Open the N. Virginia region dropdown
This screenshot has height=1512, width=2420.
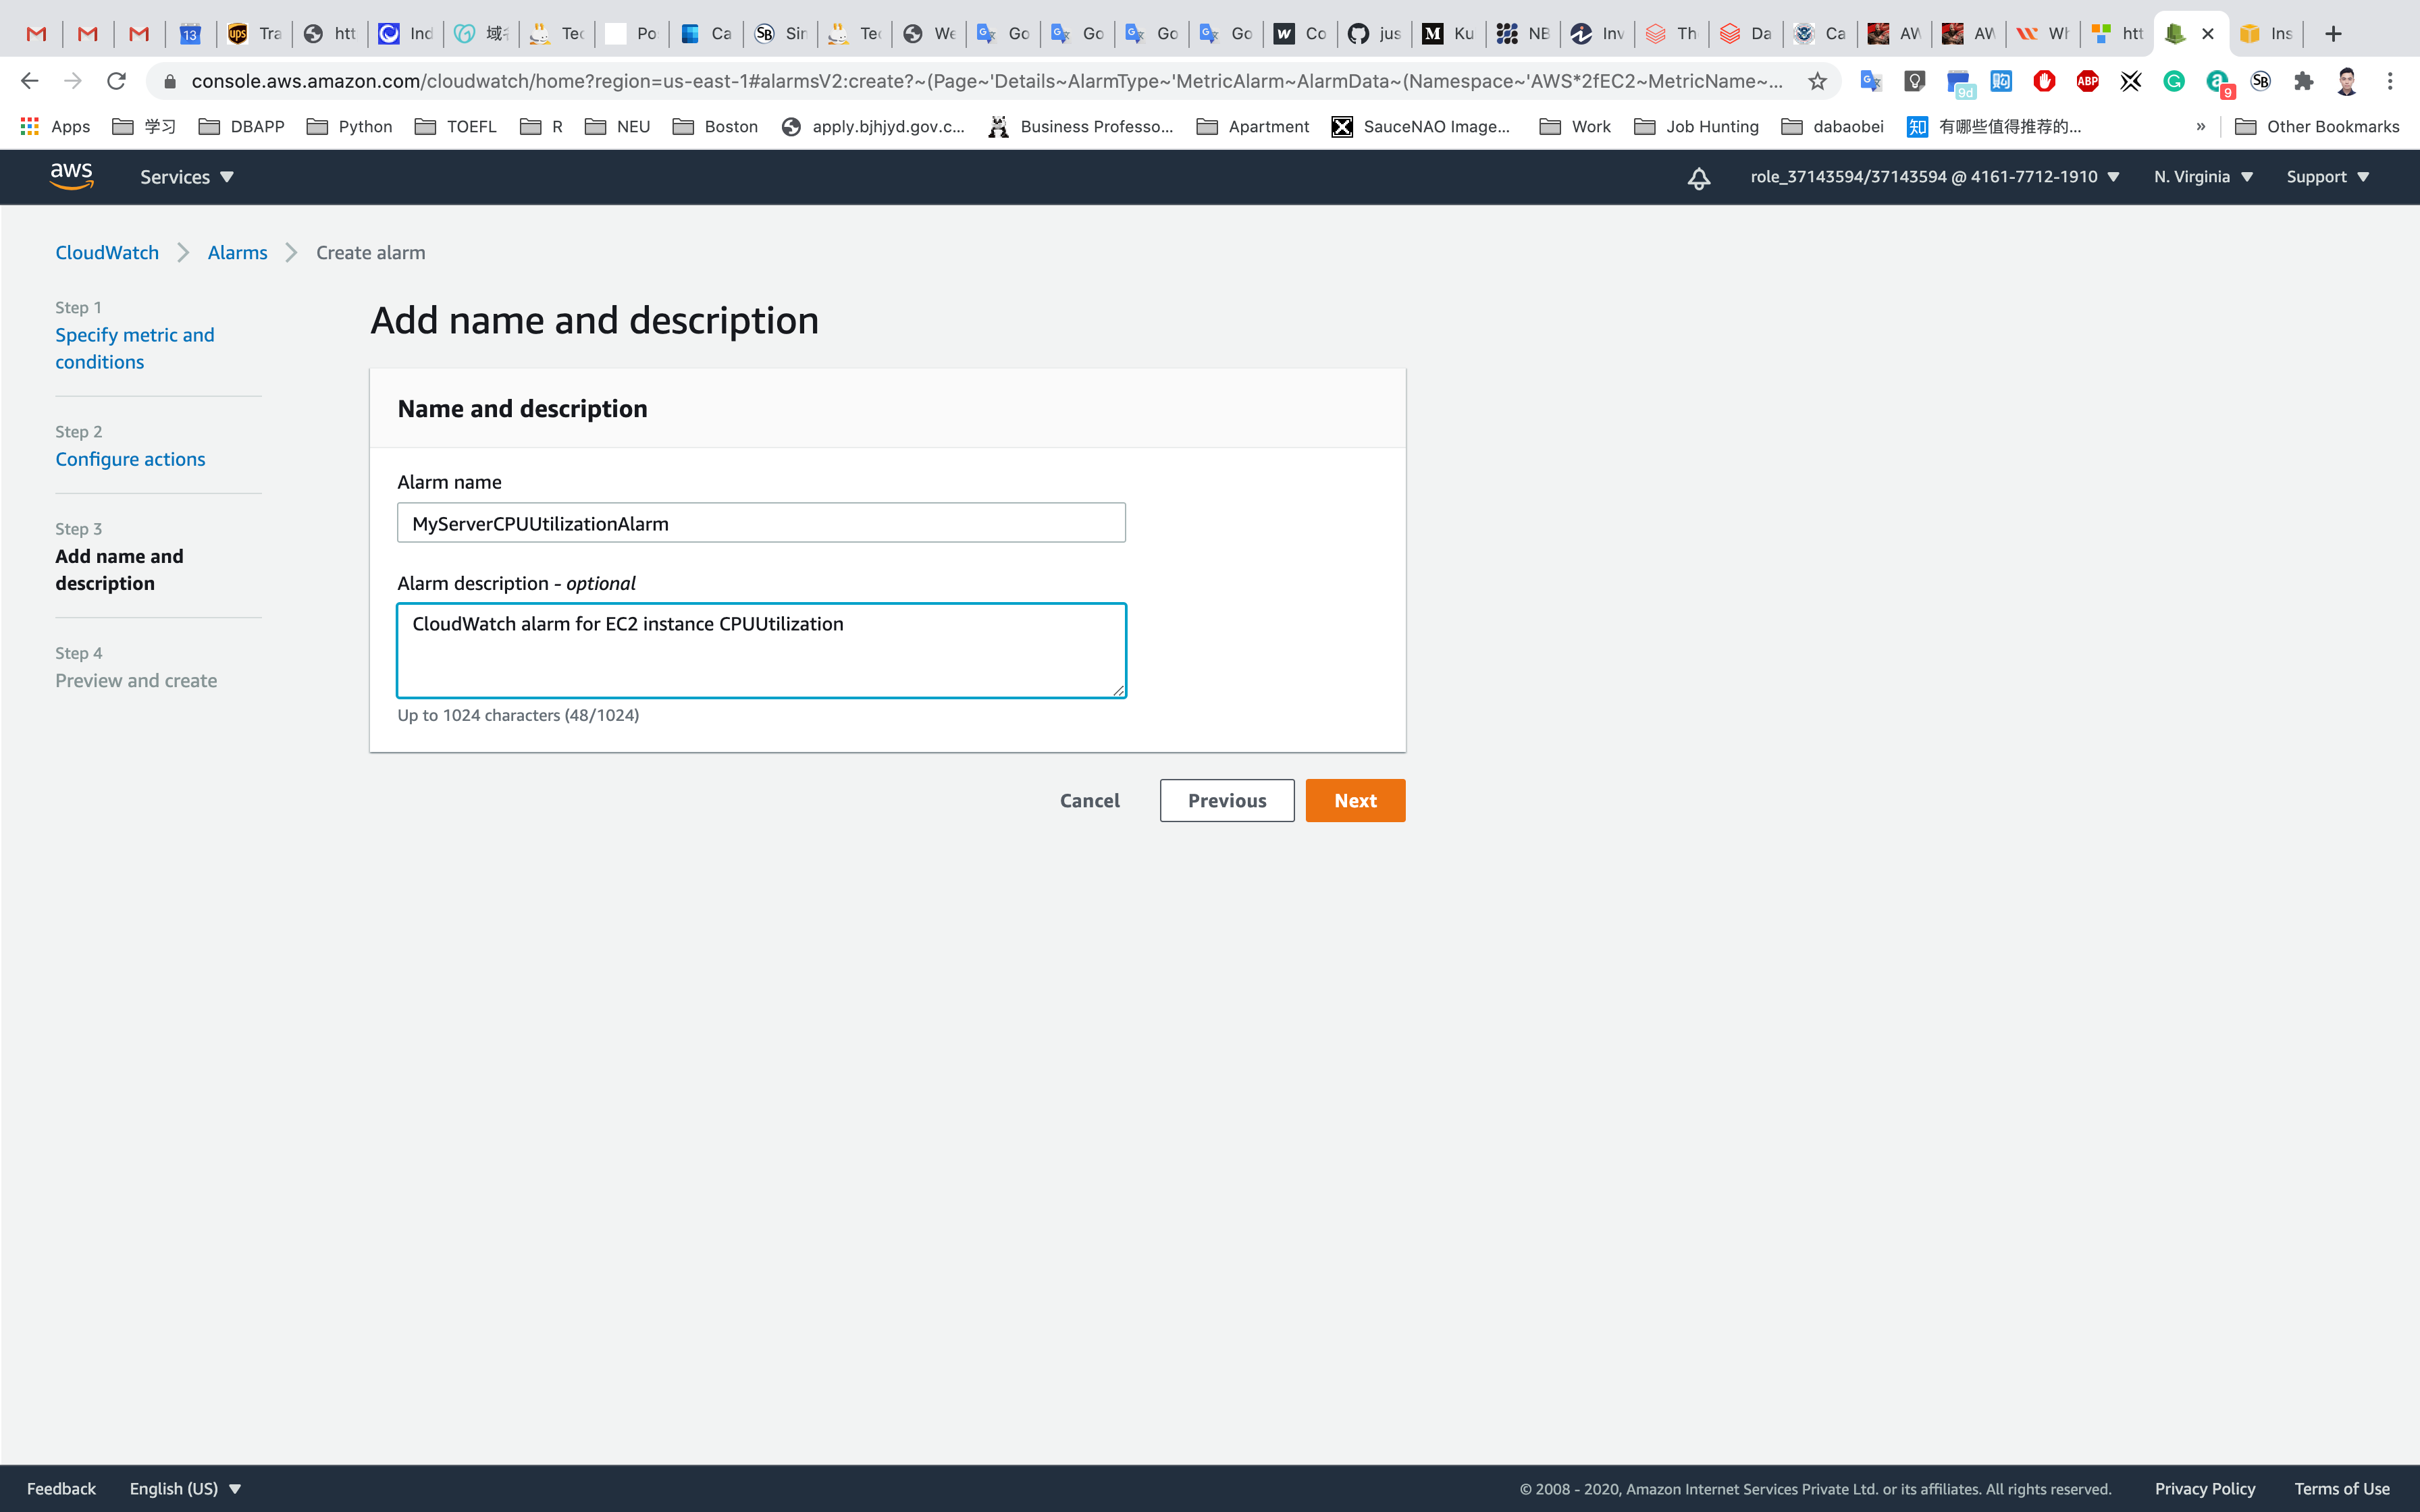click(2203, 177)
